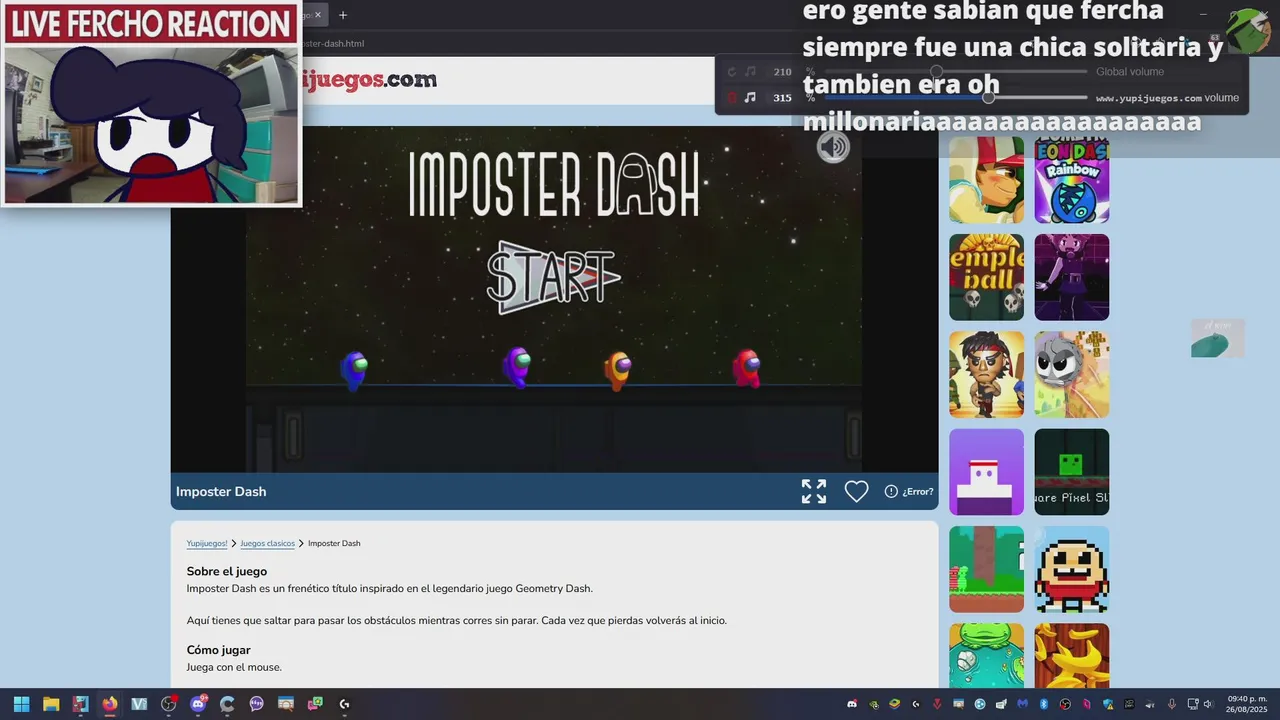
Task: Open the headband warrior game thumbnail
Action: coord(987,375)
